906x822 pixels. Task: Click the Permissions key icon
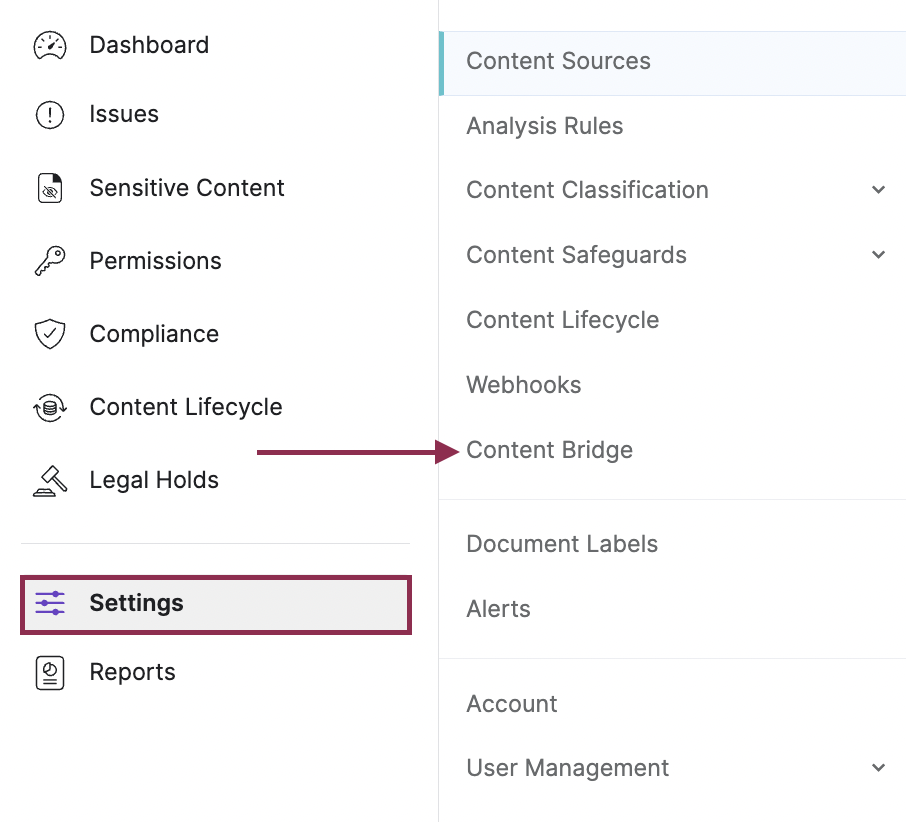coord(50,261)
